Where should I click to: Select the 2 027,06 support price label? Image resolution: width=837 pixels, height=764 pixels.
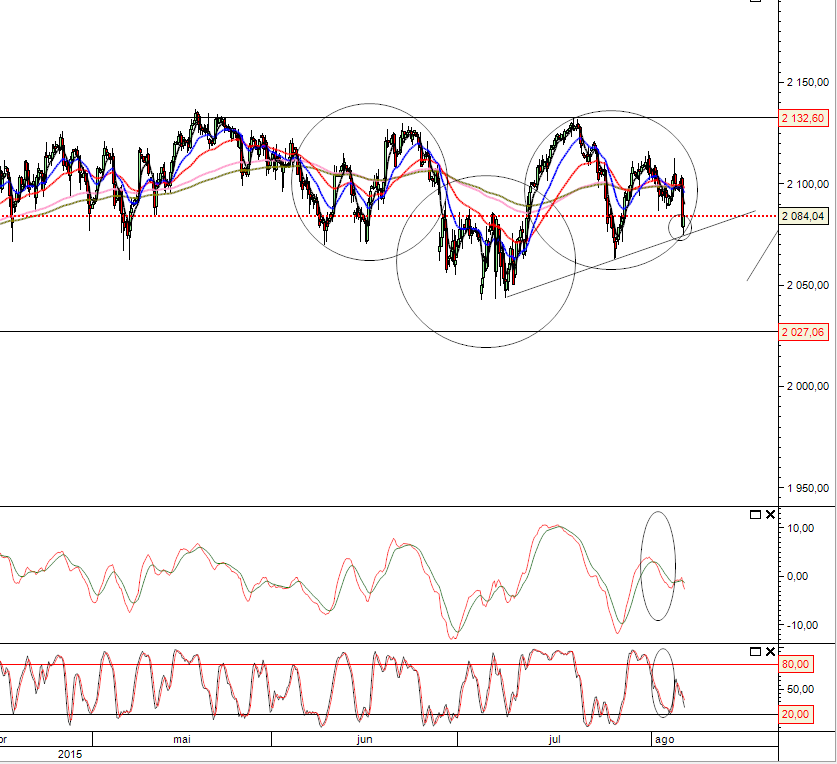click(803, 332)
